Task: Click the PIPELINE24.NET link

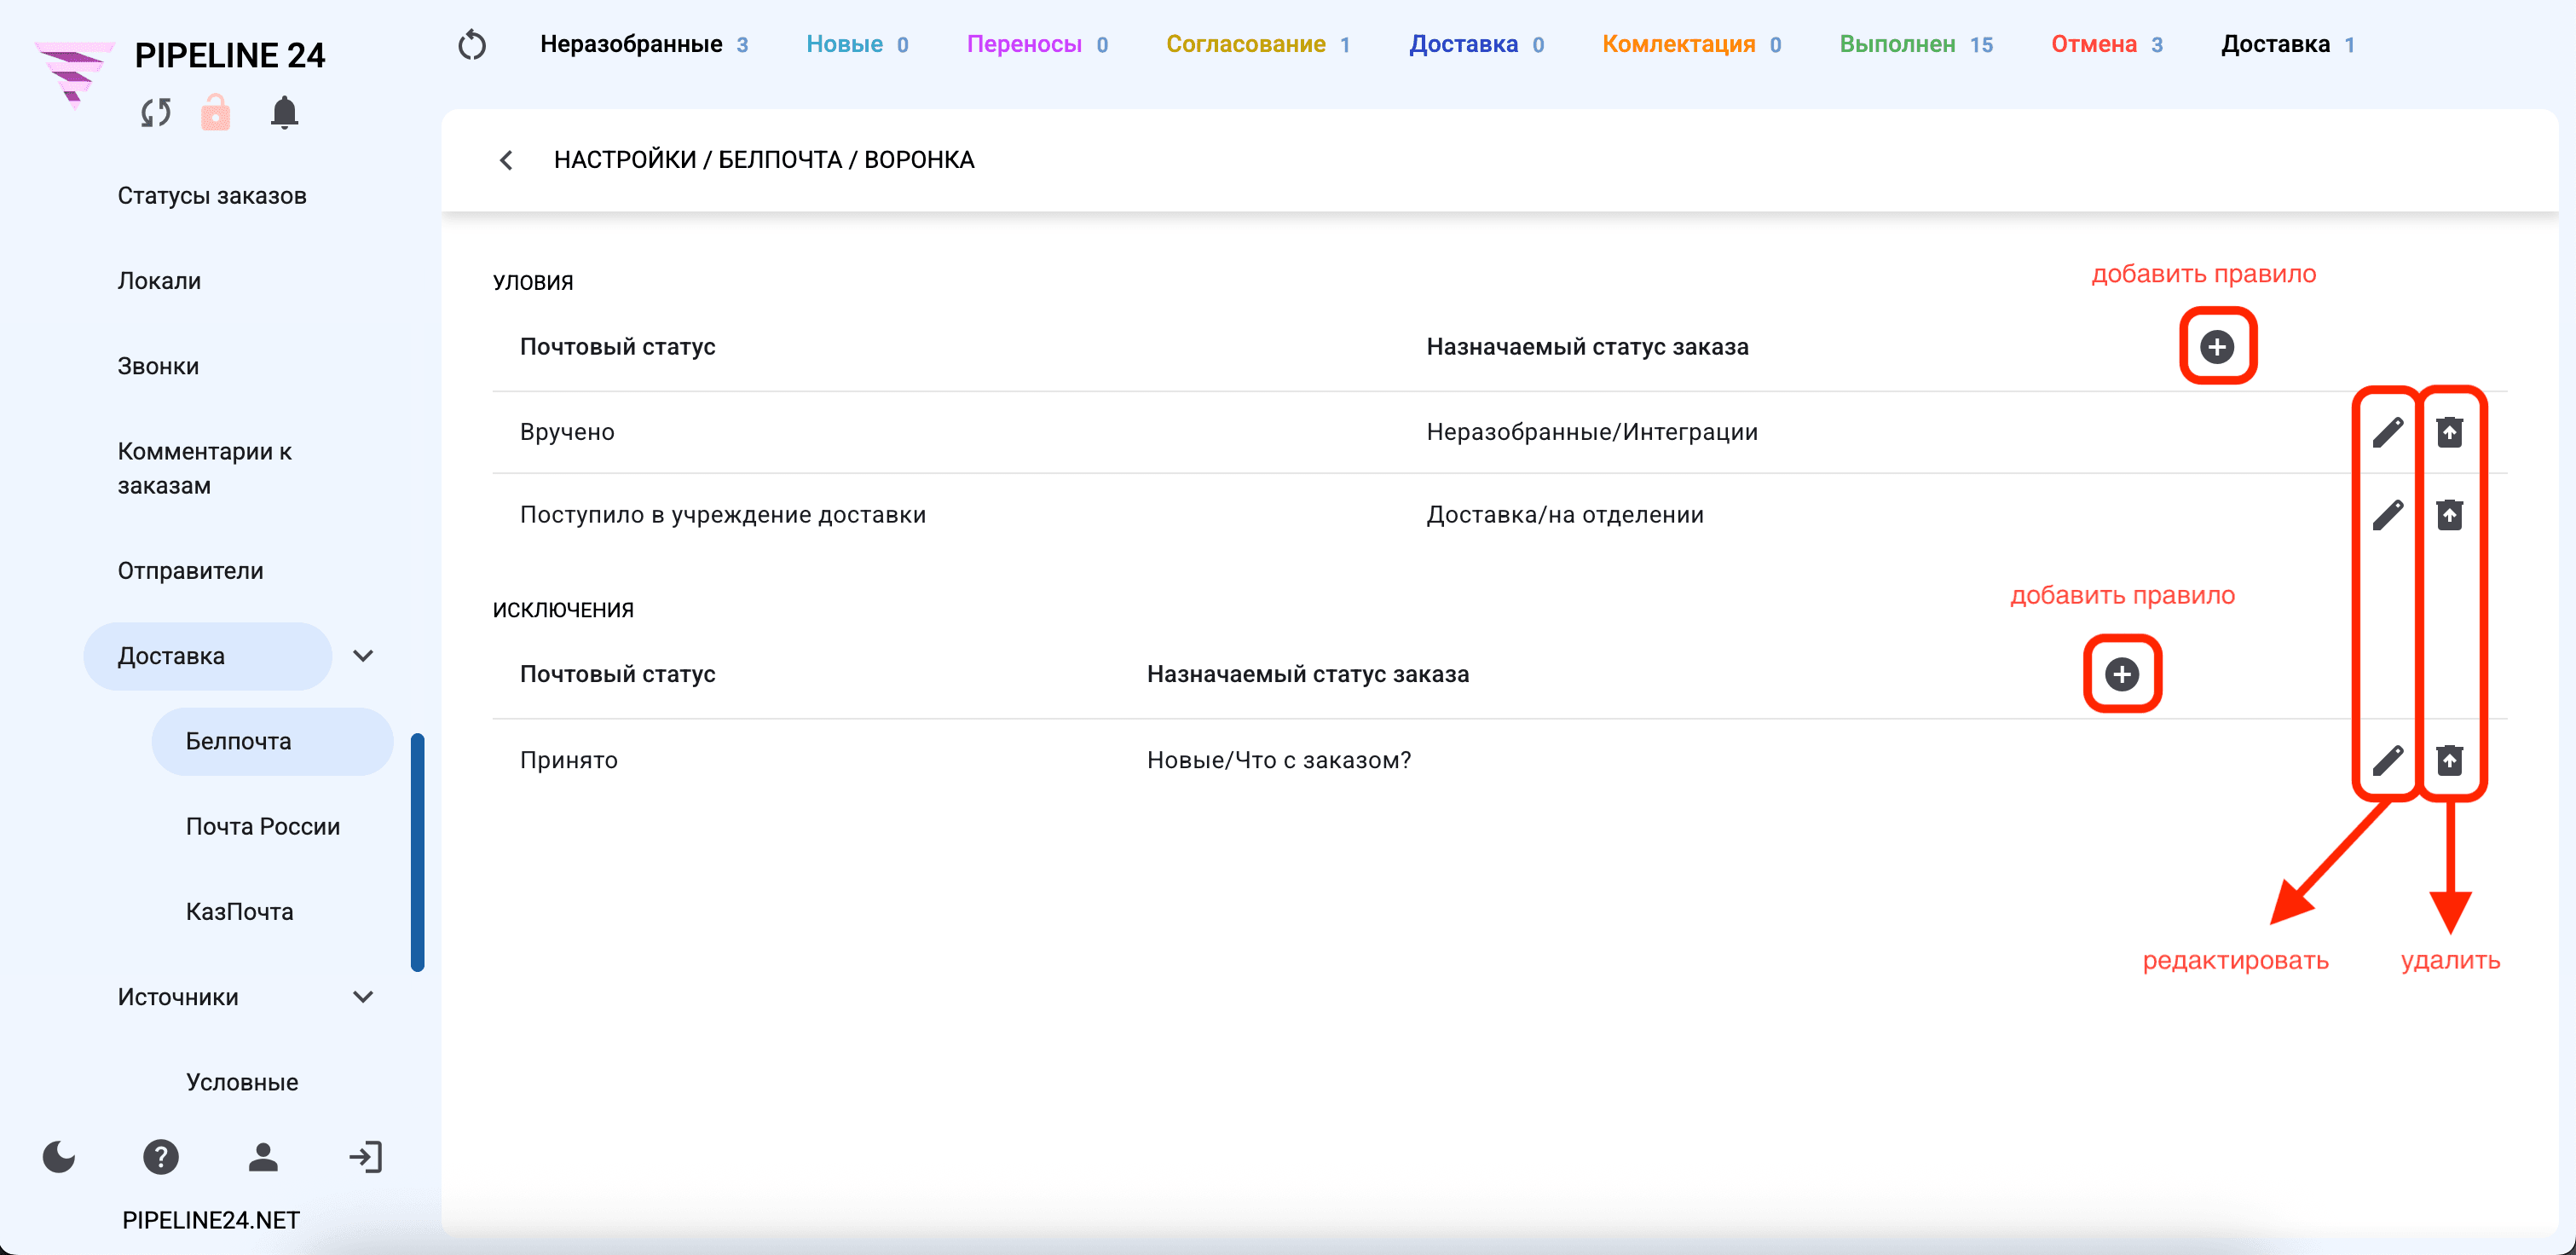Action: pos(211,1220)
